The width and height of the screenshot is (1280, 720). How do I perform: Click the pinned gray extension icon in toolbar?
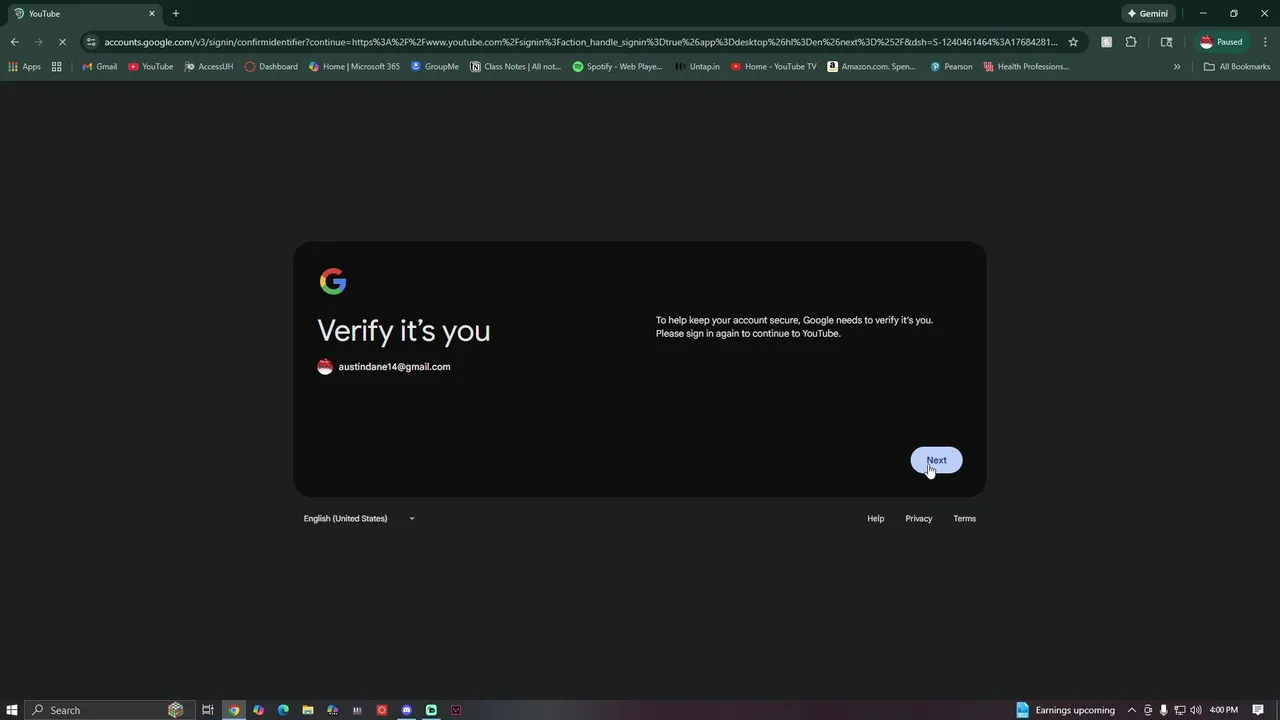[1106, 42]
